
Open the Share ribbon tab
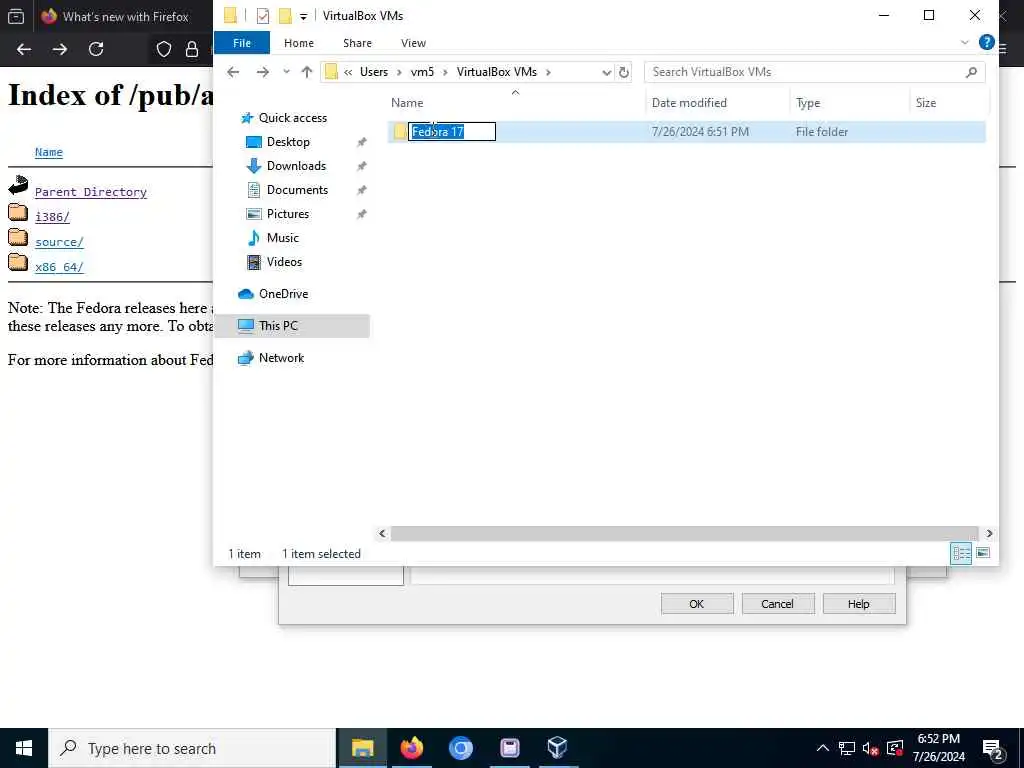tap(357, 42)
